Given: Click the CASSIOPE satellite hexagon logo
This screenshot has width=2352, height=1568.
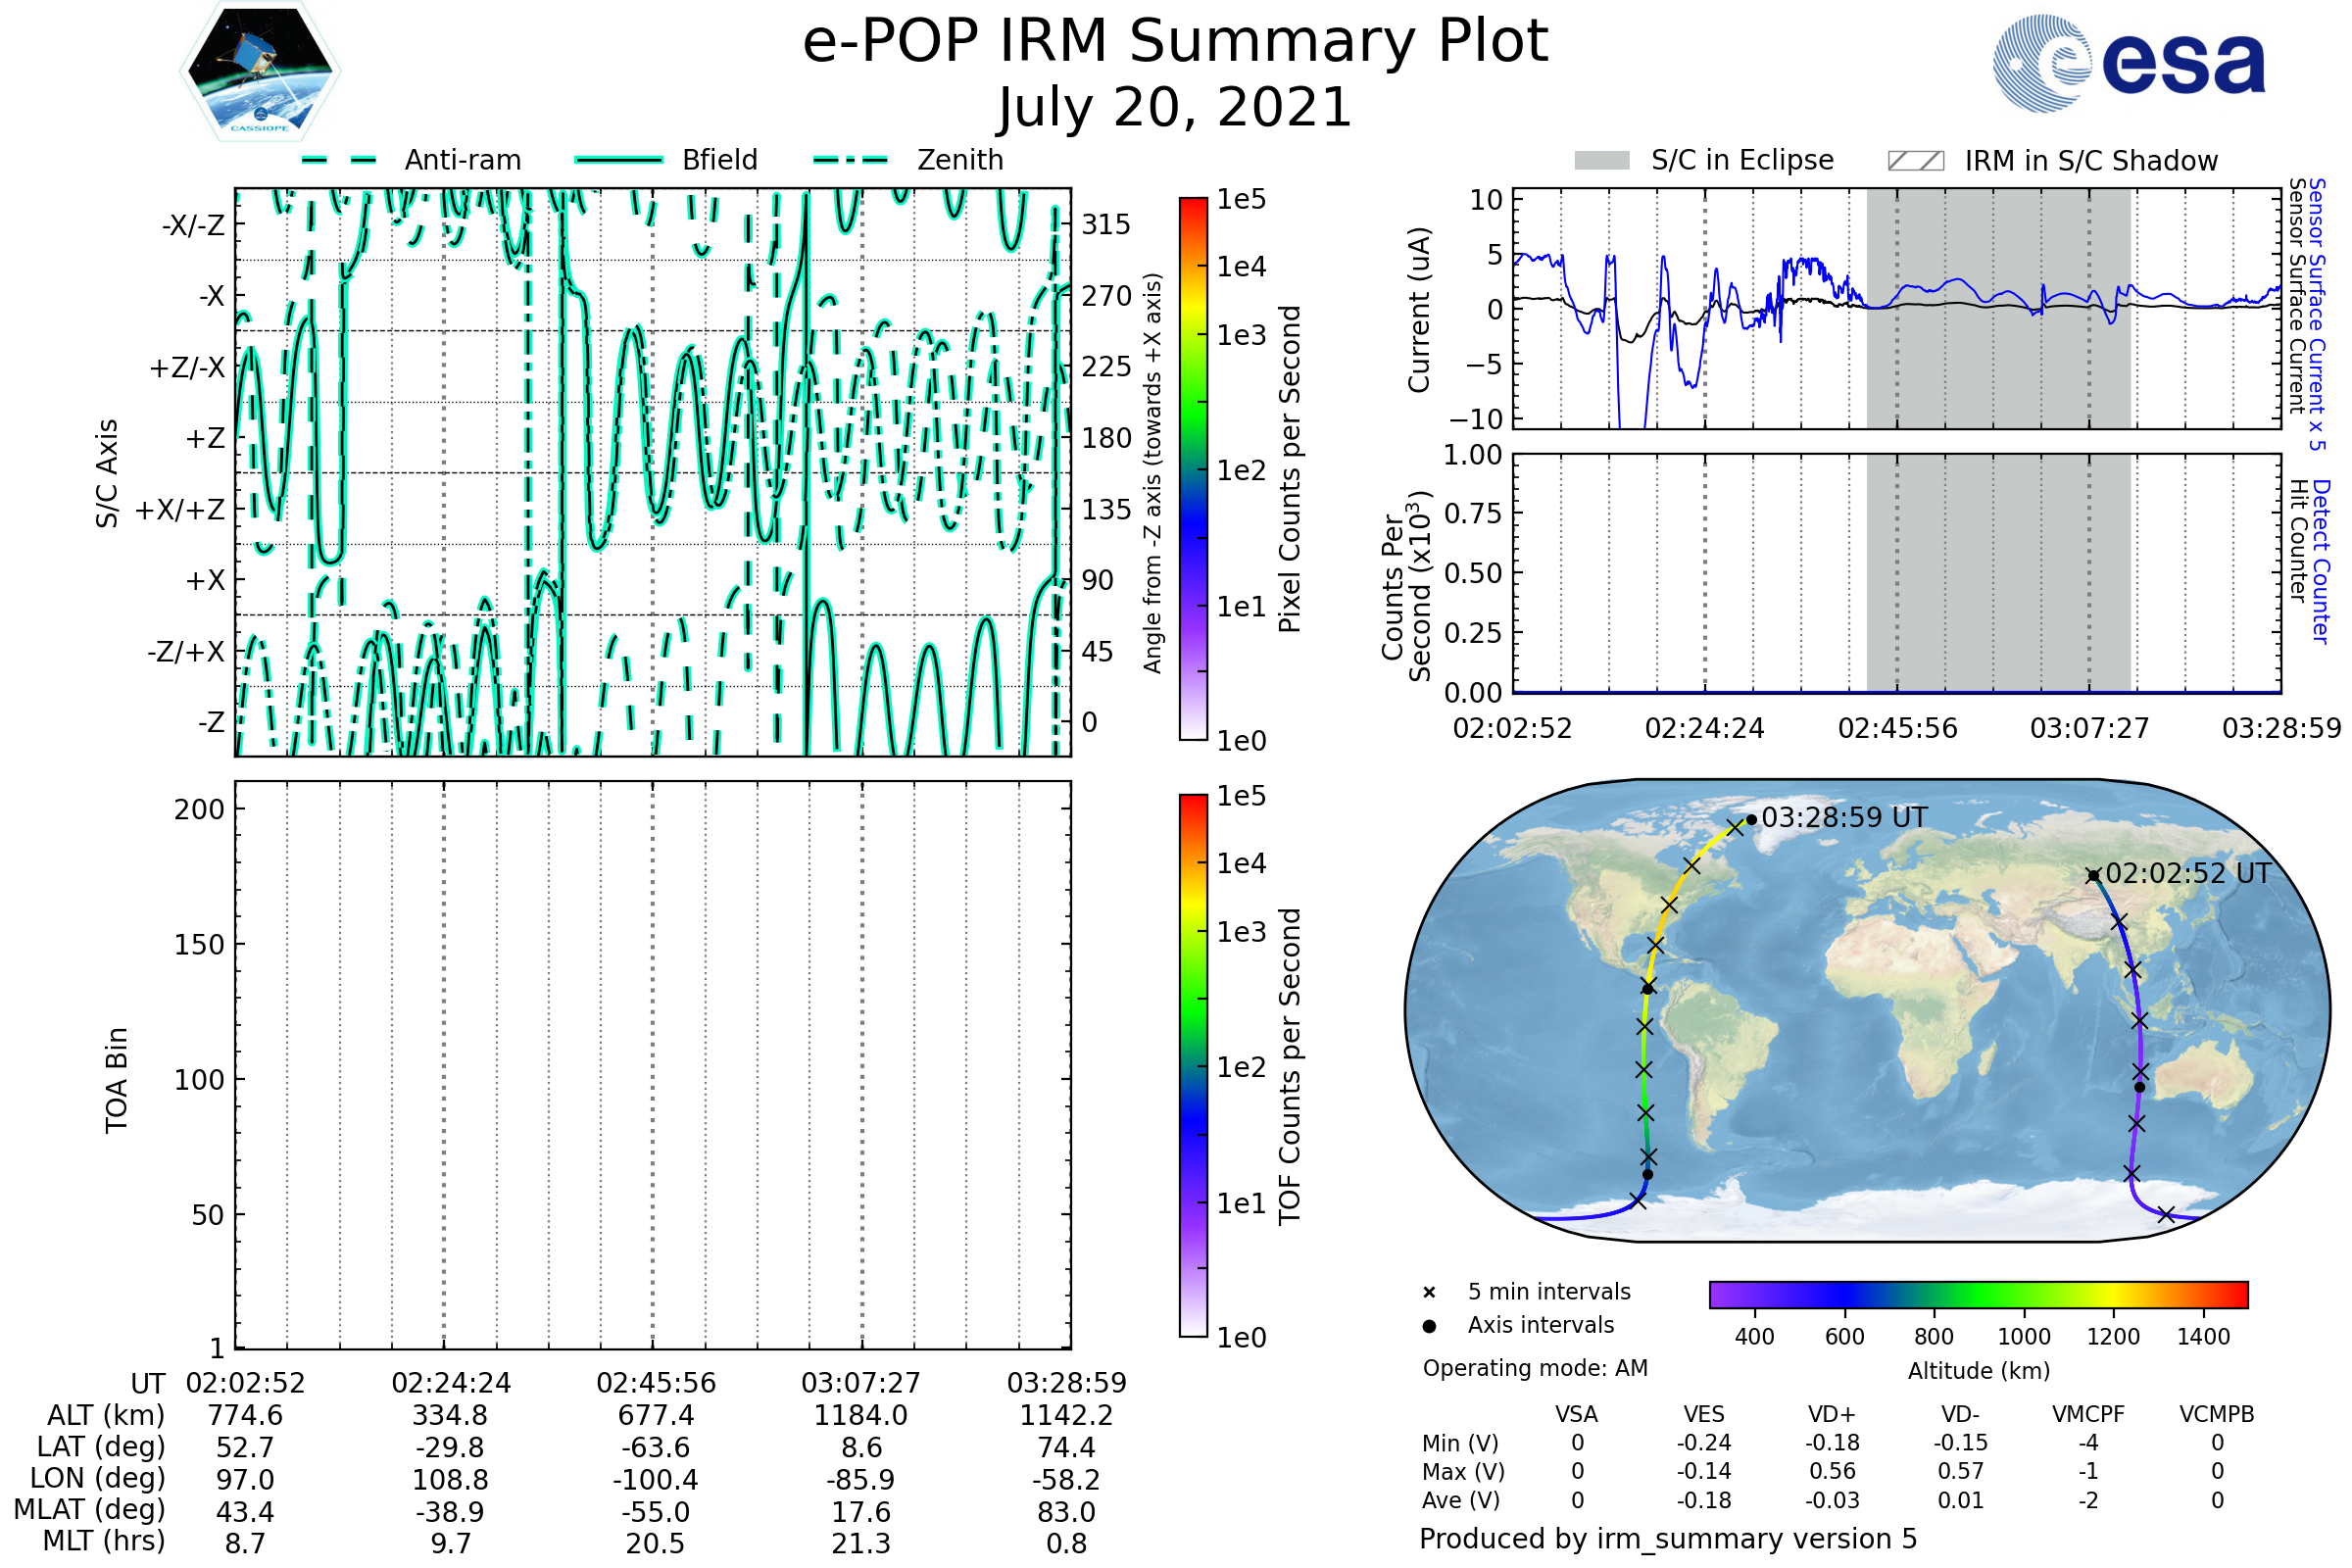Looking at the screenshot, I should 260,71.
